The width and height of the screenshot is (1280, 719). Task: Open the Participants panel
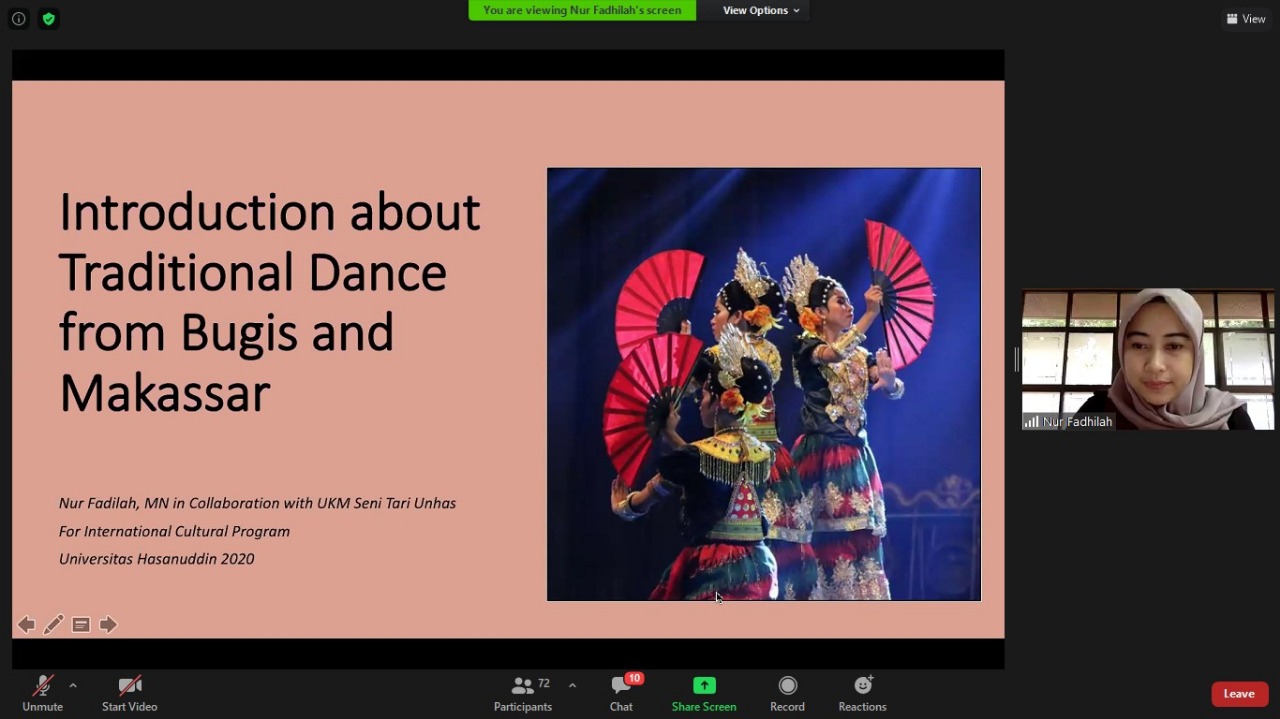(x=522, y=693)
